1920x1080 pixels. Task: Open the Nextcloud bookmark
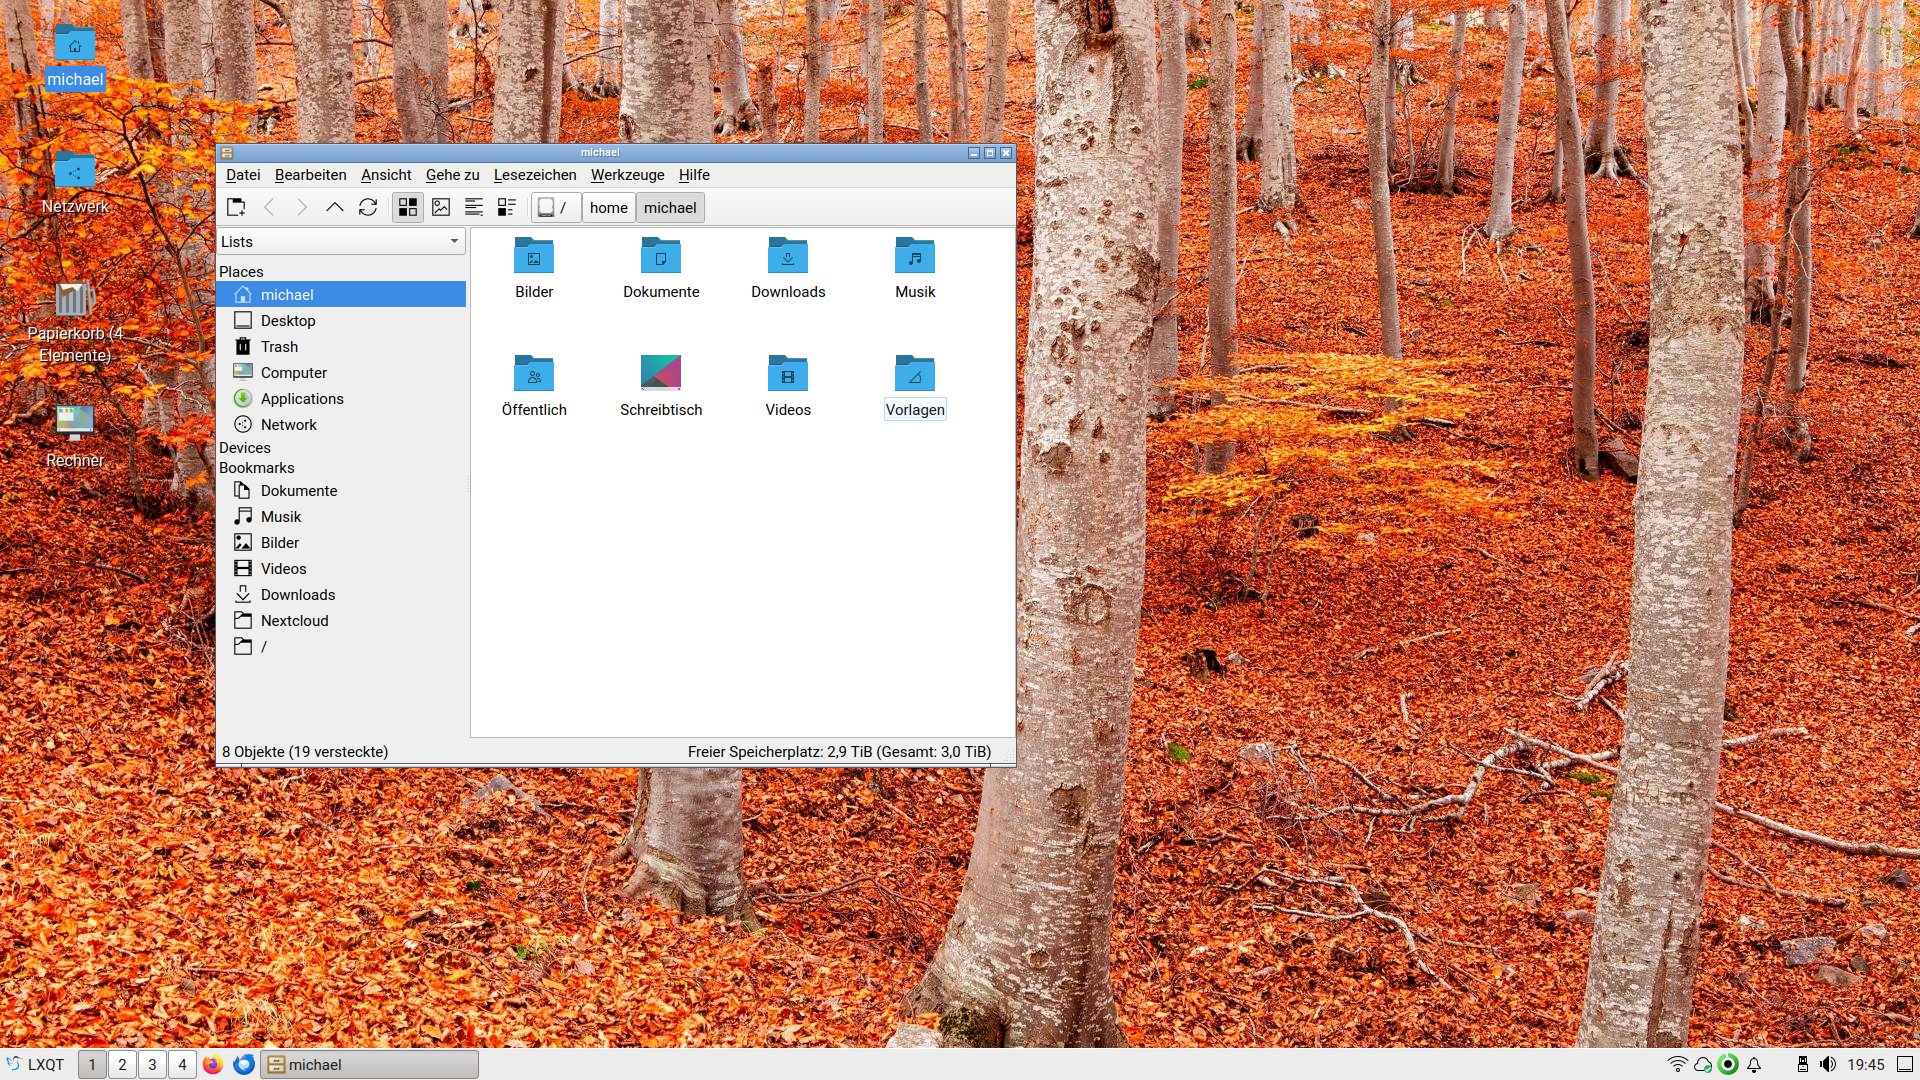coord(294,621)
